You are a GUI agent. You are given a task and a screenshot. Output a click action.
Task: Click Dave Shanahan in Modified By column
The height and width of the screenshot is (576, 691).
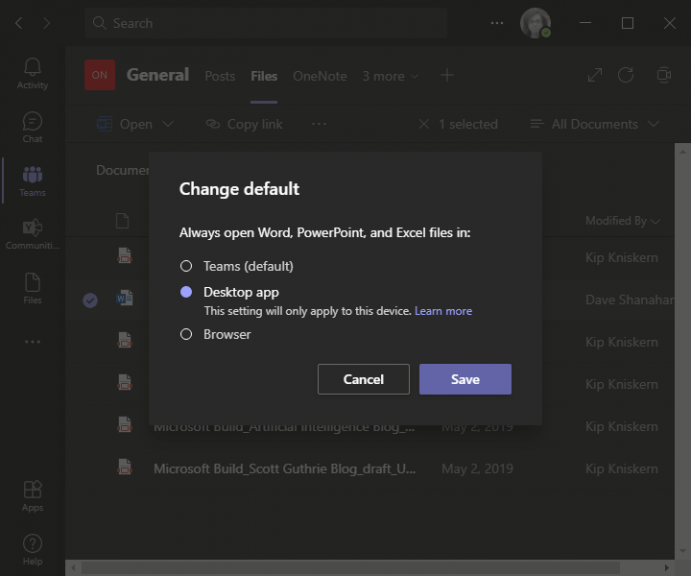630,300
